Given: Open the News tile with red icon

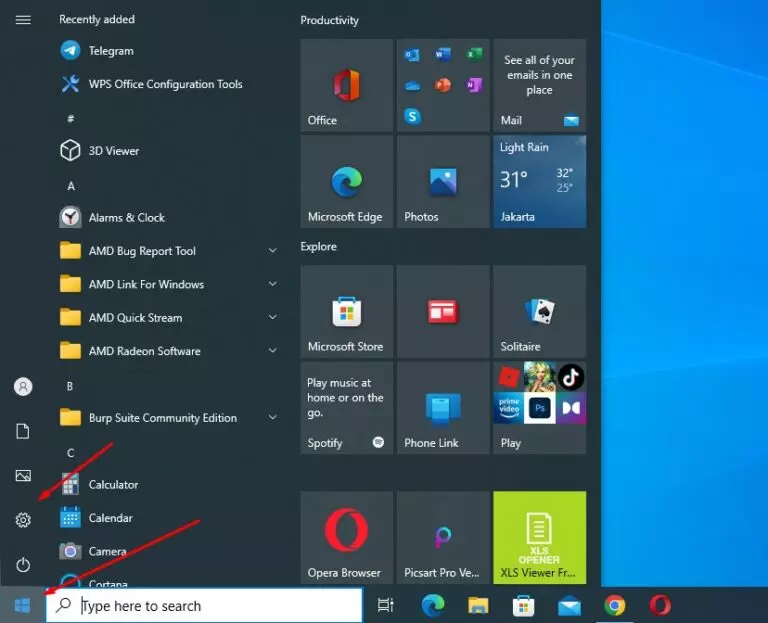Looking at the screenshot, I should pyautogui.click(x=443, y=312).
